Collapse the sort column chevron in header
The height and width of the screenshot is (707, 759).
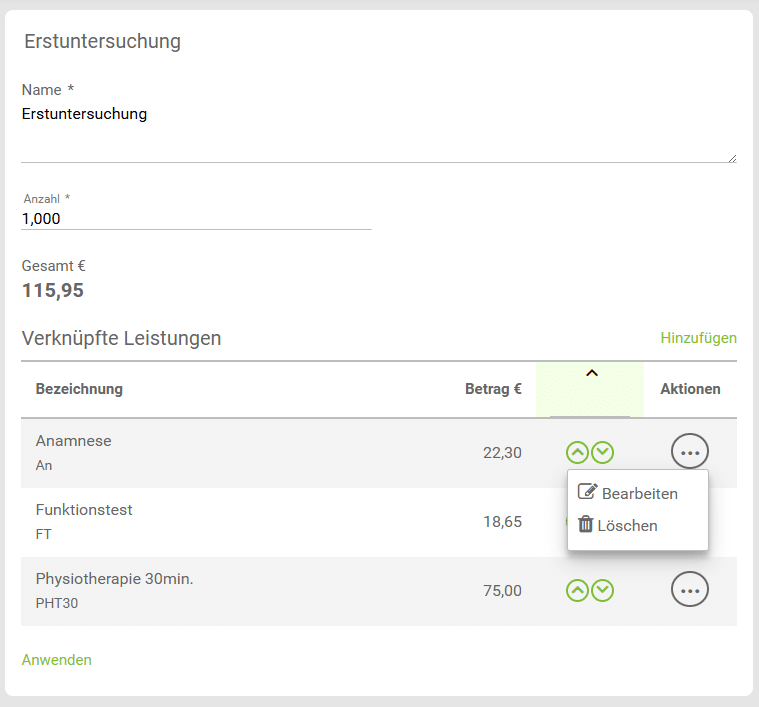point(592,373)
